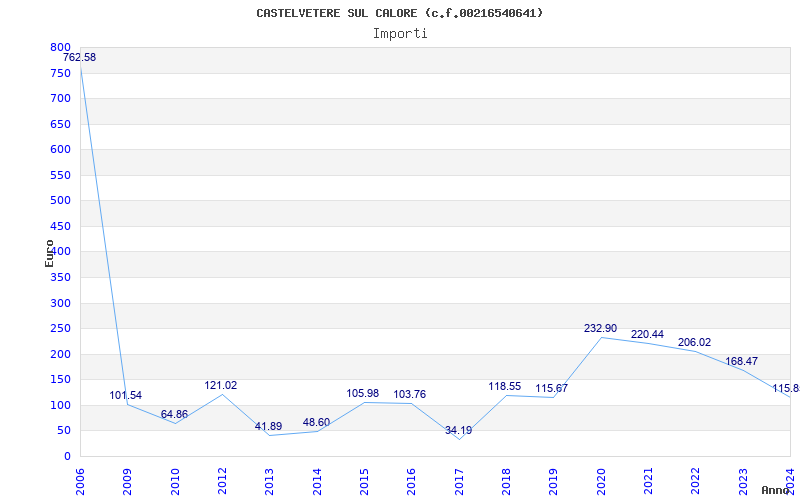Viewport: 800px width, 500px height.
Task: Select the 103.76 data label
Action: pos(409,394)
